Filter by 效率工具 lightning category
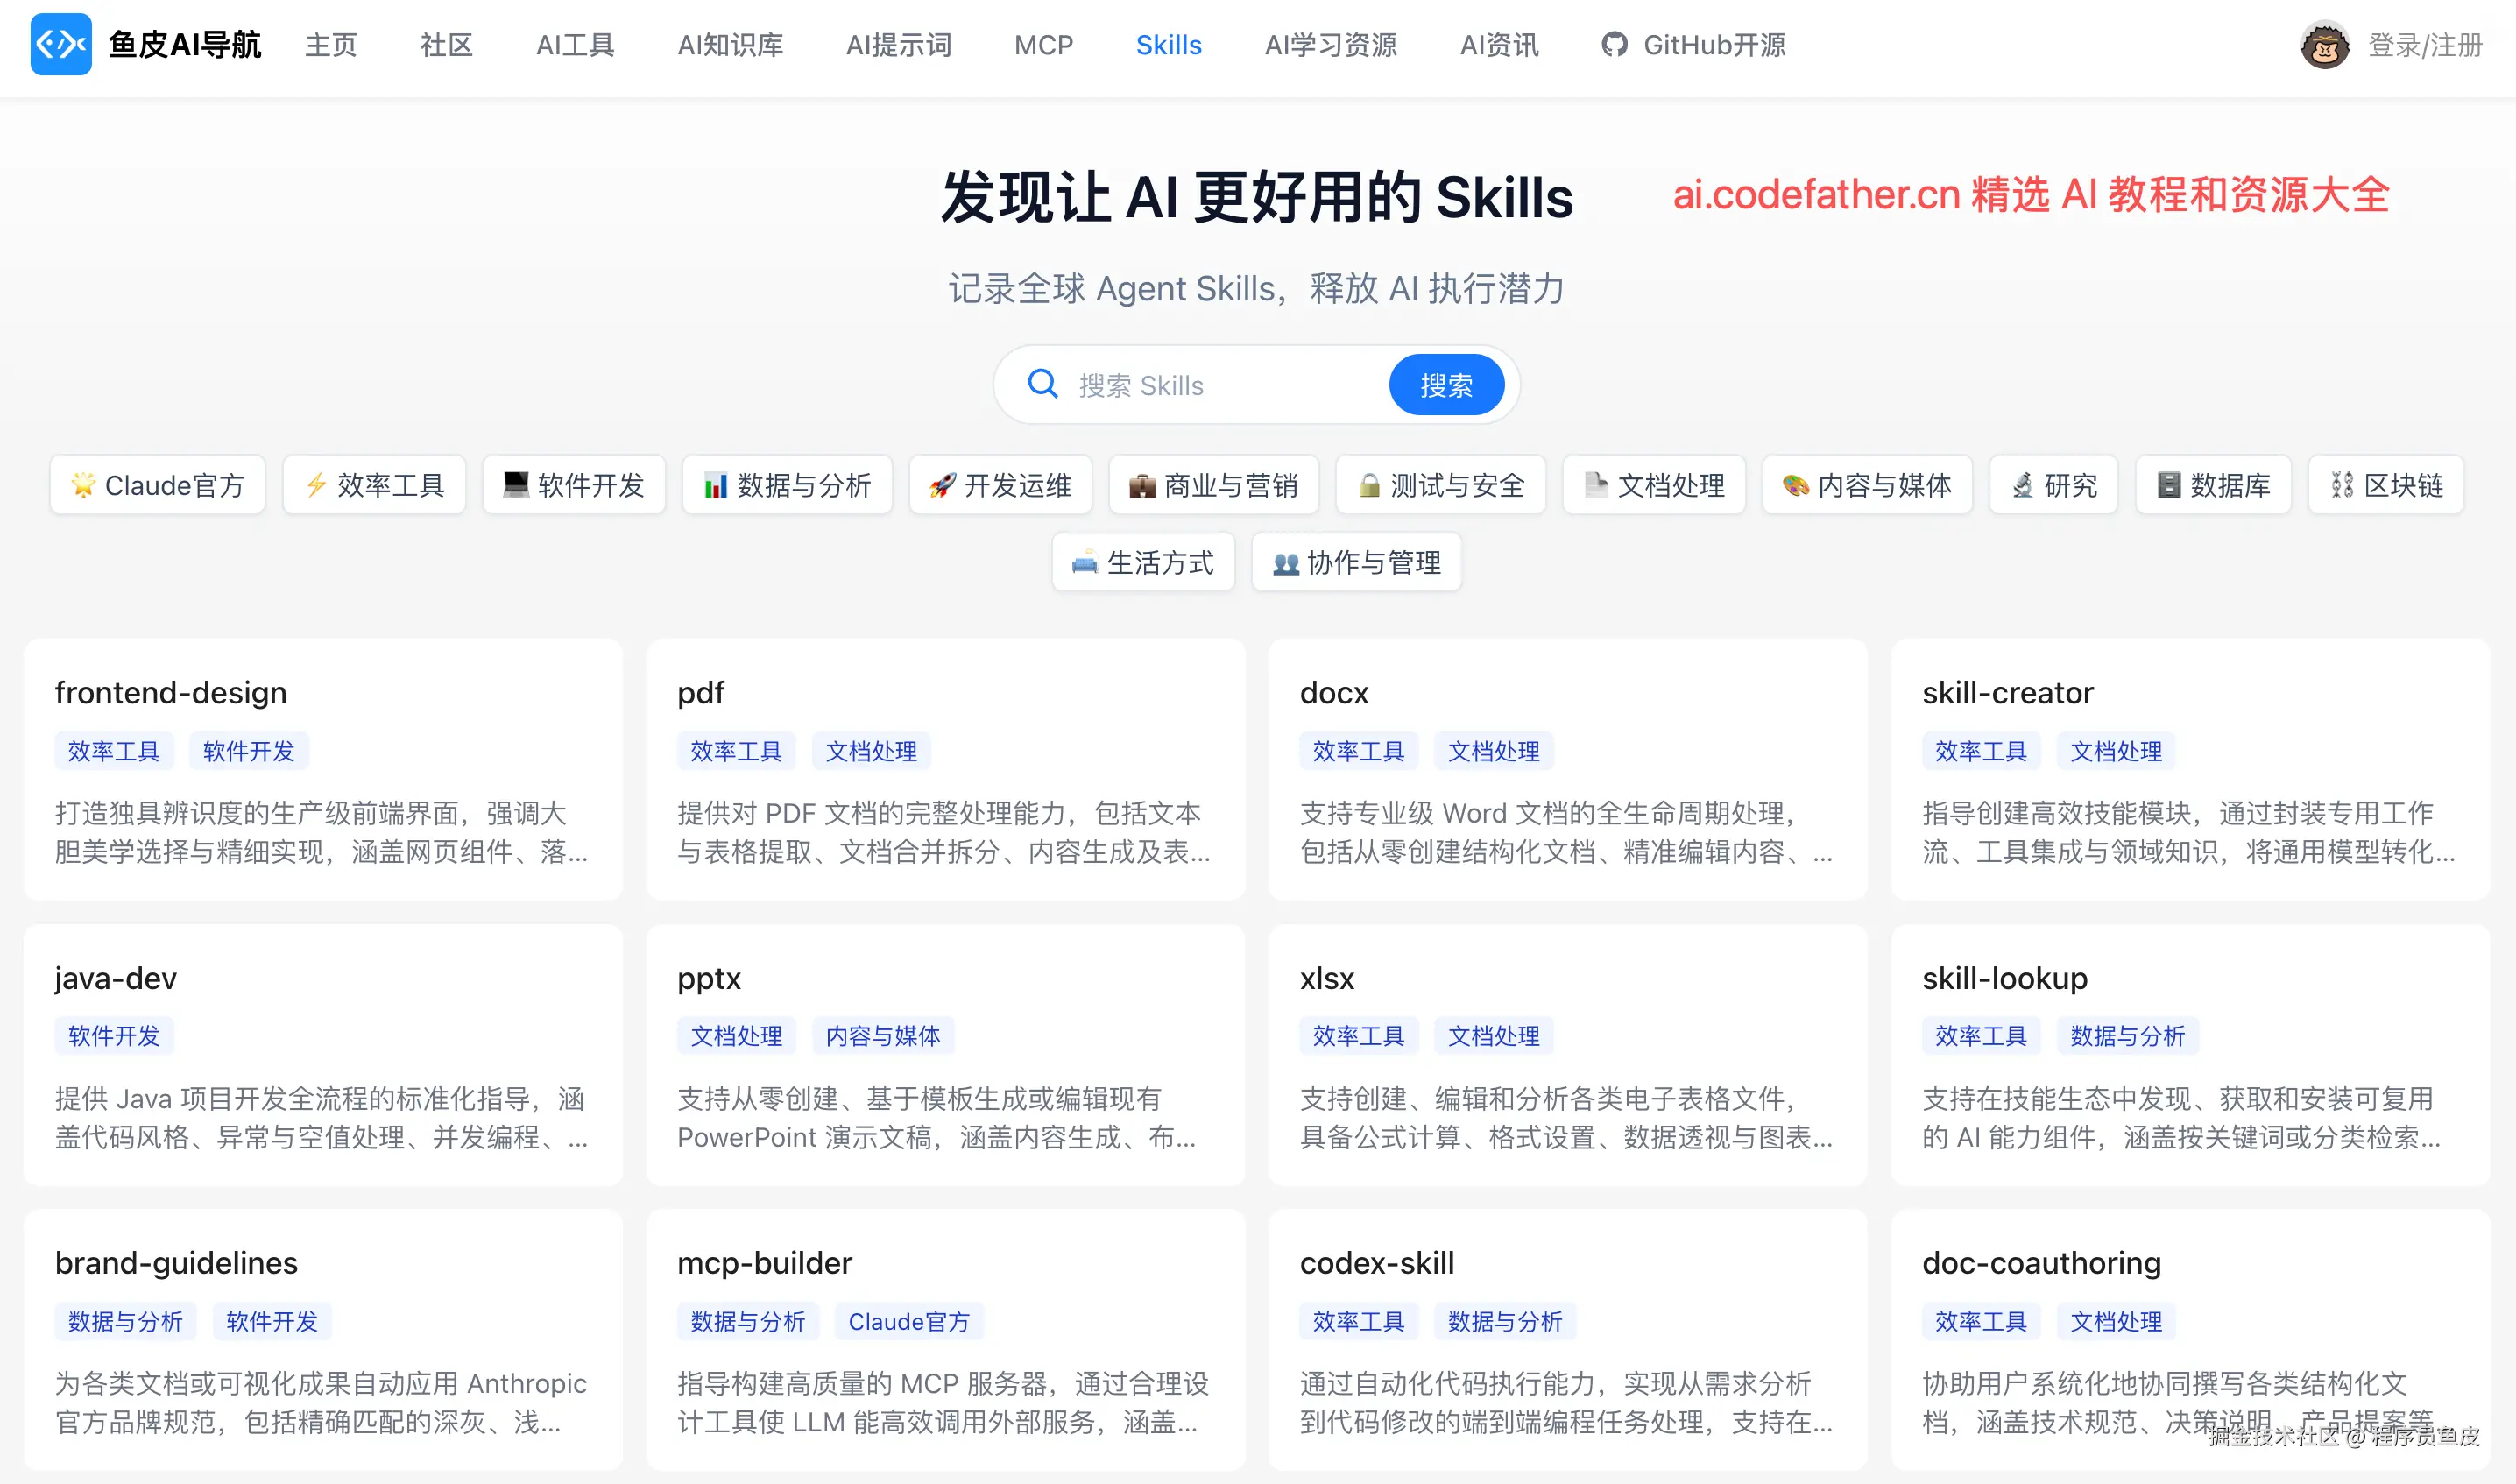This screenshot has width=2516, height=1484. tap(374, 485)
